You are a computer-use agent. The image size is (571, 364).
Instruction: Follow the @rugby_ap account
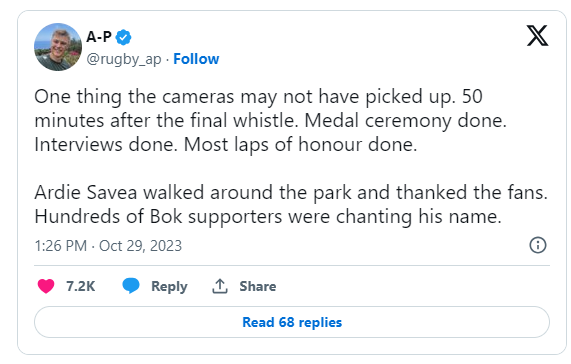click(x=196, y=59)
